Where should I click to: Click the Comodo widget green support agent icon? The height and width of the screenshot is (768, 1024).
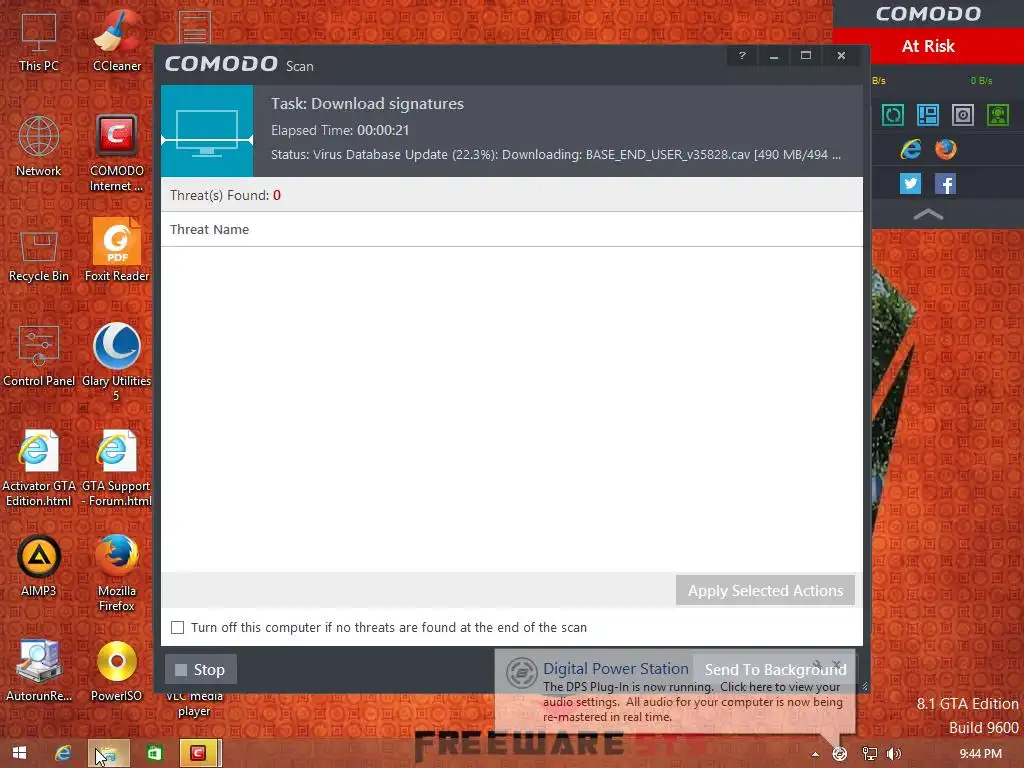tap(998, 115)
